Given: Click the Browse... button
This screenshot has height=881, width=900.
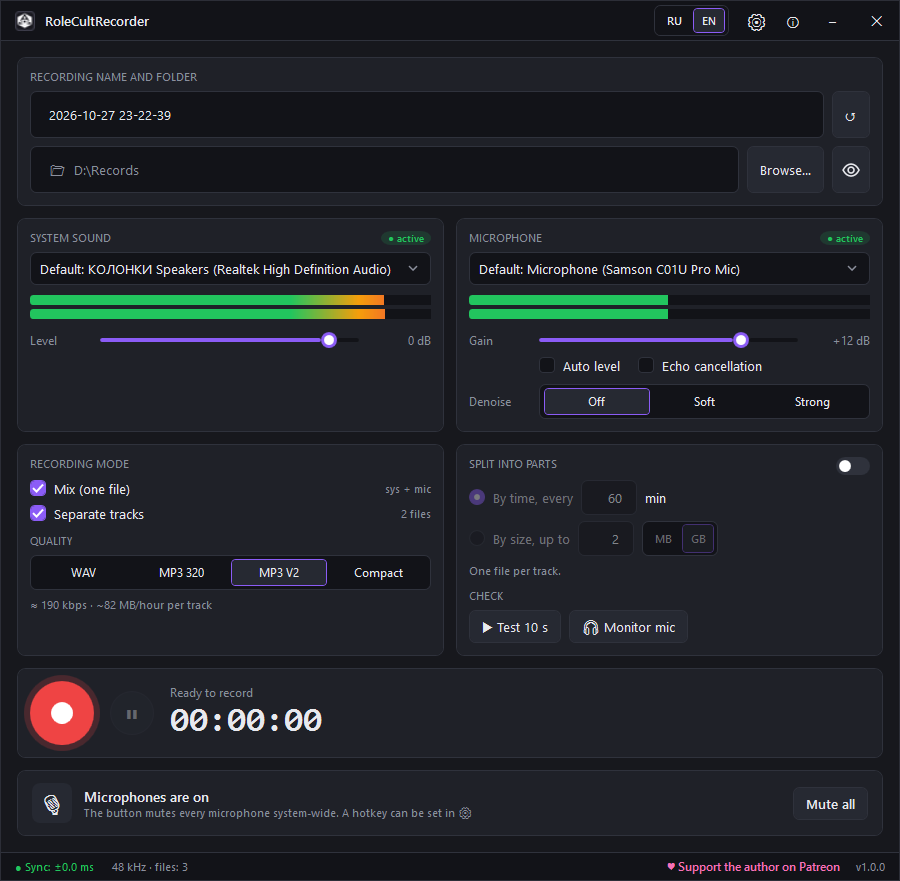Looking at the screenshot, I should (x=785, y=170).
